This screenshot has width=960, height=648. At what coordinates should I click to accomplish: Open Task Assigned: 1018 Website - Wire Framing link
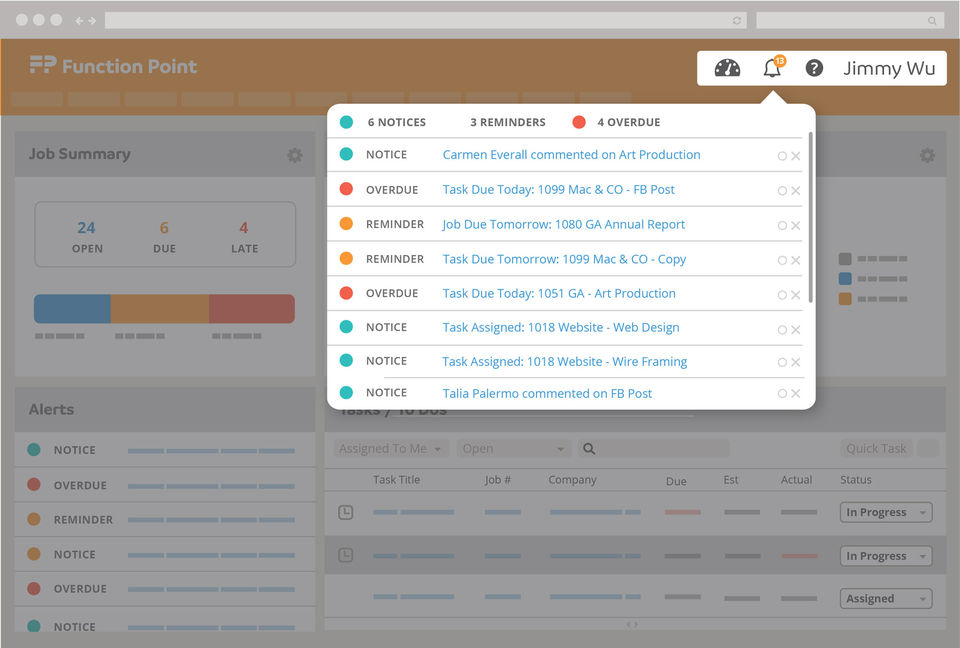(x=564, y=362)
